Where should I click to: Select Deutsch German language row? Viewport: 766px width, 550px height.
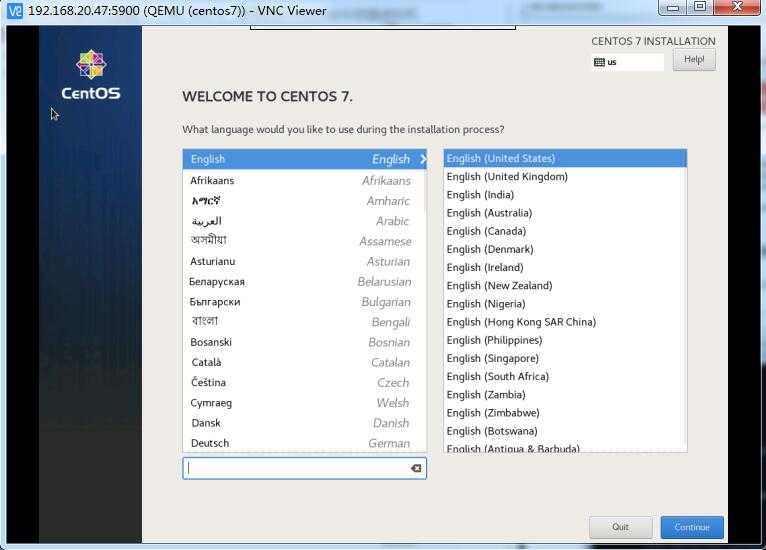pos(304,443)
